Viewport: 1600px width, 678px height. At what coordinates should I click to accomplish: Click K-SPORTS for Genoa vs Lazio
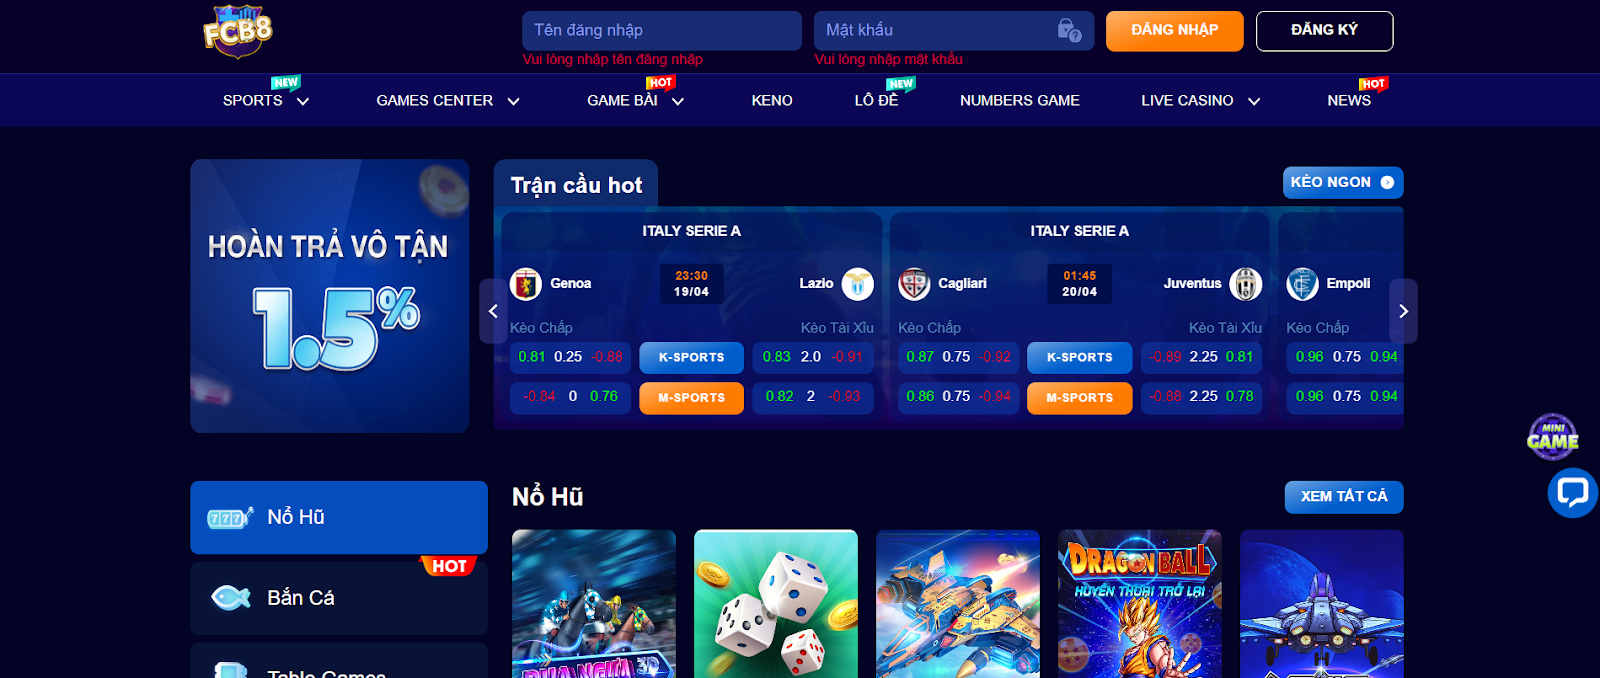point(692,357)
